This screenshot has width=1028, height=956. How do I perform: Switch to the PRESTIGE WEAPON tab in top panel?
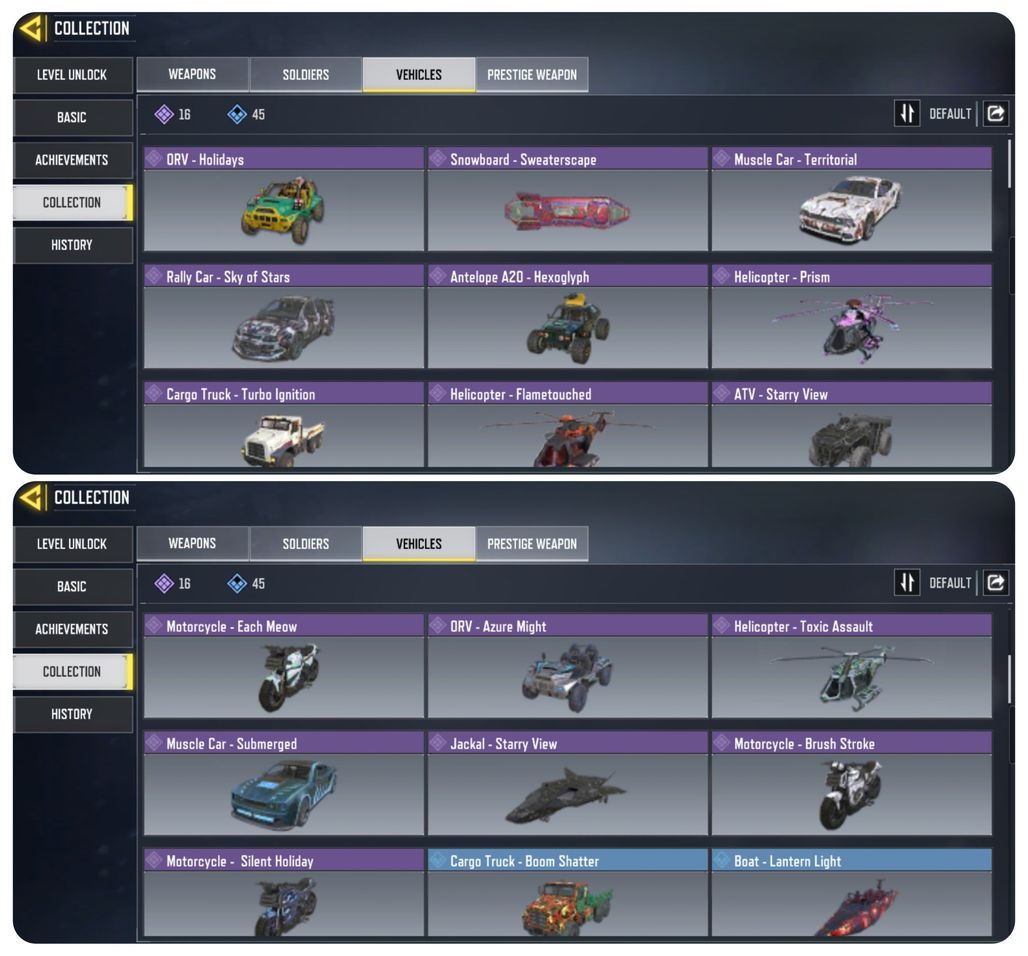point(532,75)
